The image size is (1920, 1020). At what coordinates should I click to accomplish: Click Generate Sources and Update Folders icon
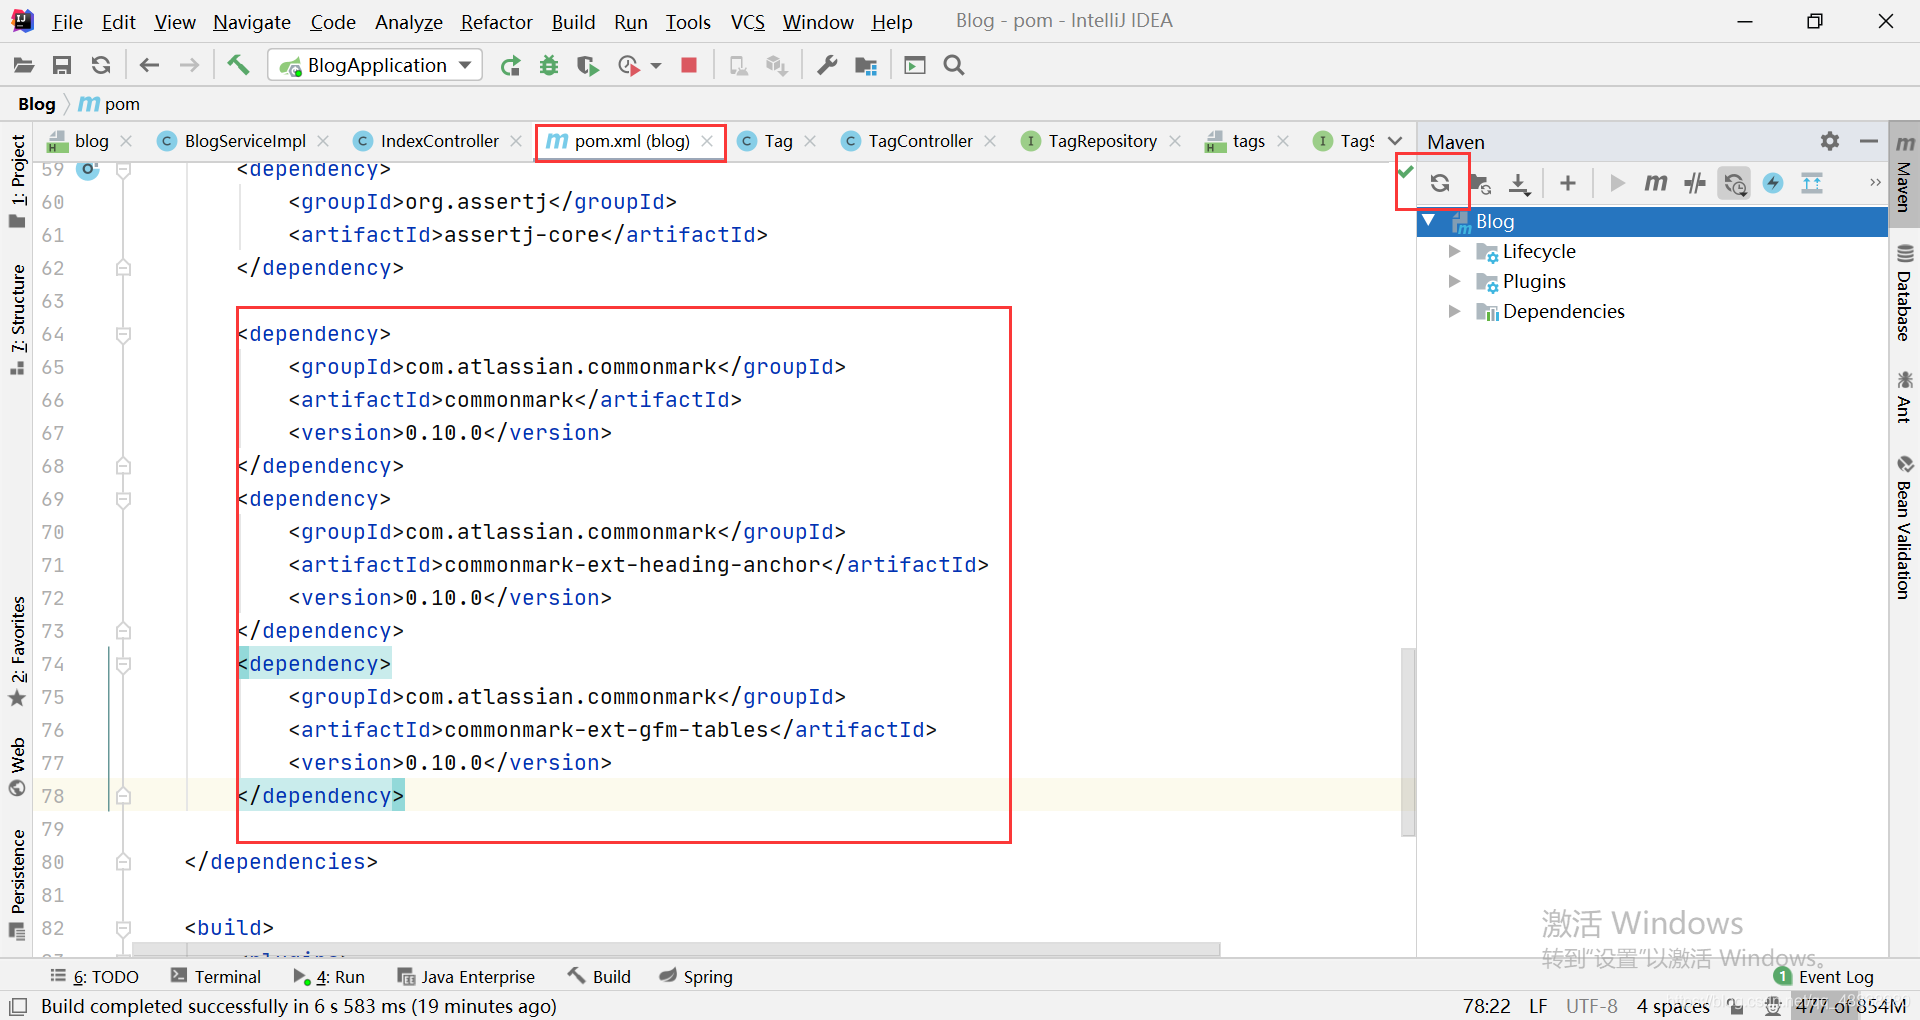coord(1480,183)
